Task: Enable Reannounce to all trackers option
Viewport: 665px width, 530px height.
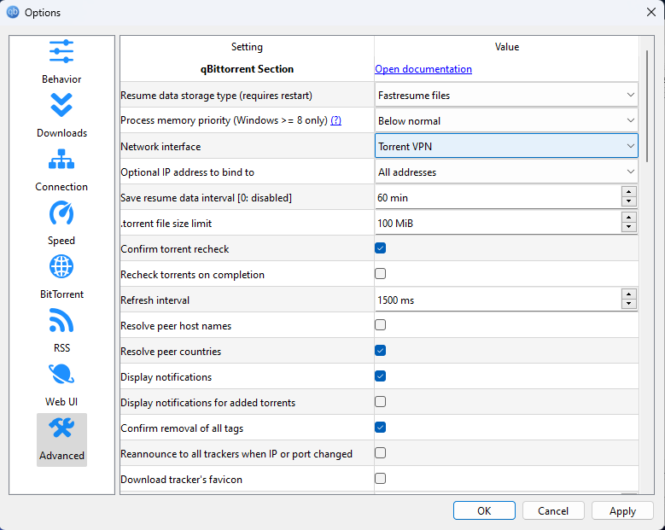Action: coord(380,453)
